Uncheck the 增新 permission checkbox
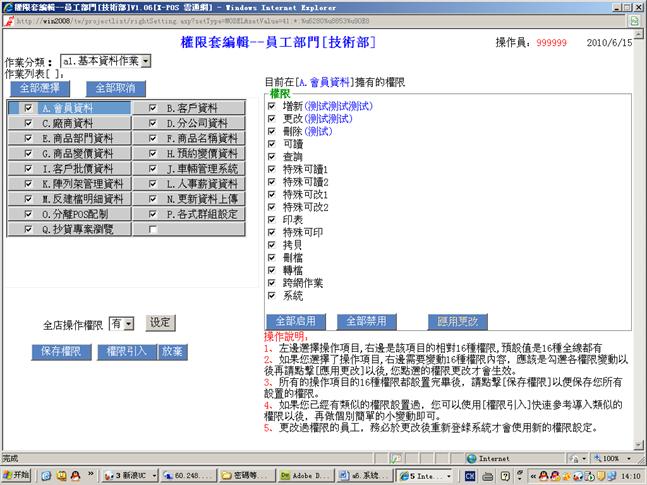Image resolution: width=647 pixels, height=485 pixels. 272,104
